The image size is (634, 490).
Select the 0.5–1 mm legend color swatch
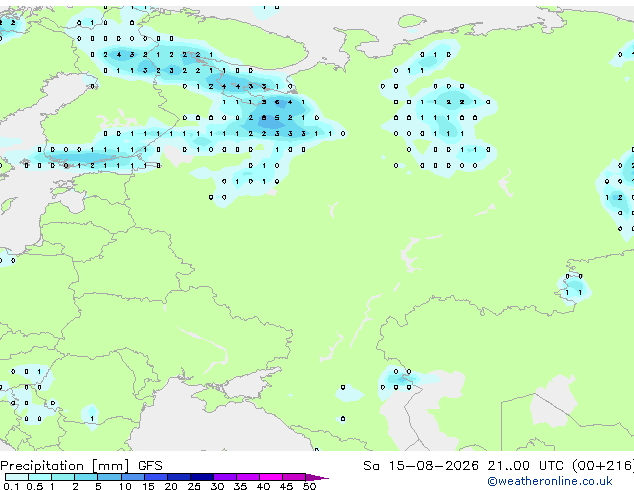(x=40, y=477)
